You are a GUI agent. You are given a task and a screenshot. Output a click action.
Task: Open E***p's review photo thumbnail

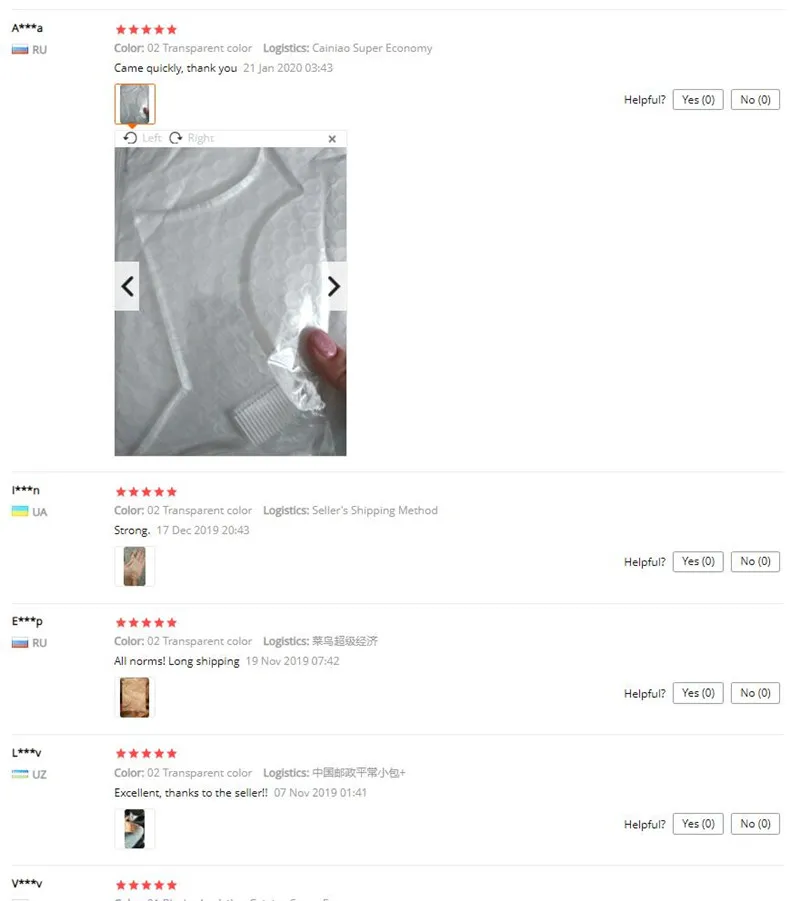point(135,698)
